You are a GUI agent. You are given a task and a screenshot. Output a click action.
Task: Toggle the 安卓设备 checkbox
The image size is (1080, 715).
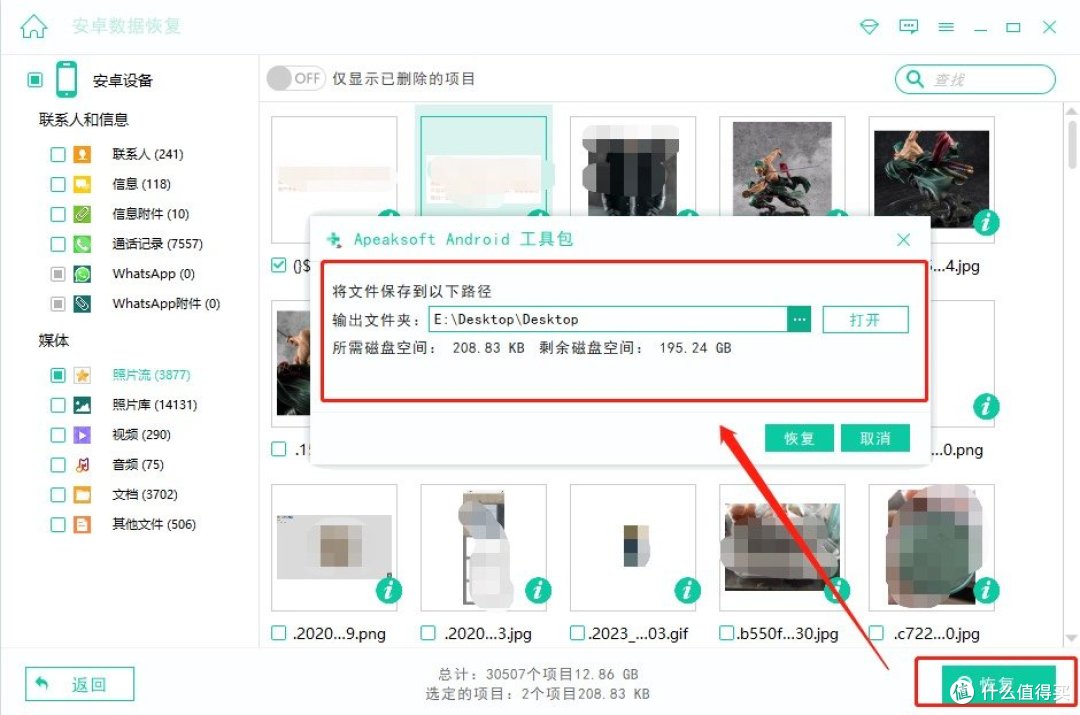[35, 80]
